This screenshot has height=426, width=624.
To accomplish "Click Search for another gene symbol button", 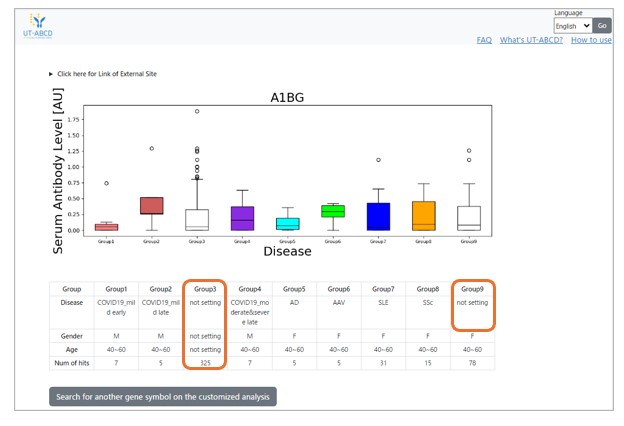I will click(163, 396).
